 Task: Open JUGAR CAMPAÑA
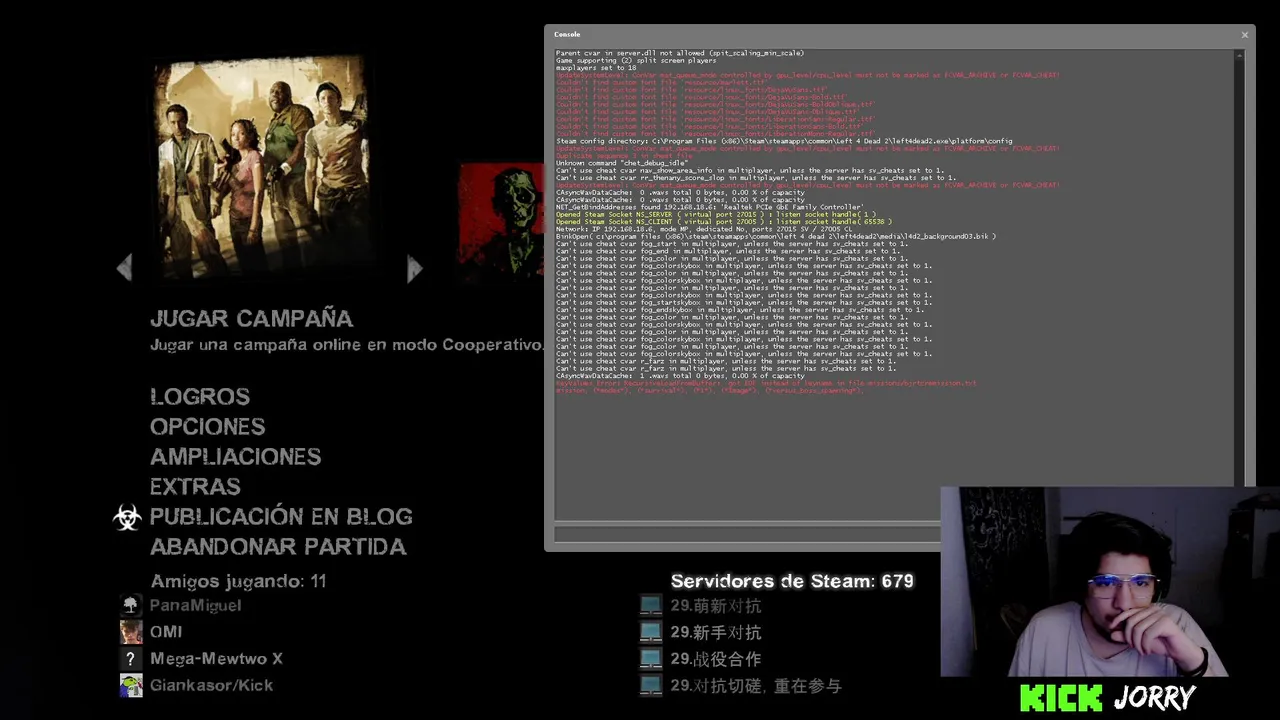click(251, 318)
